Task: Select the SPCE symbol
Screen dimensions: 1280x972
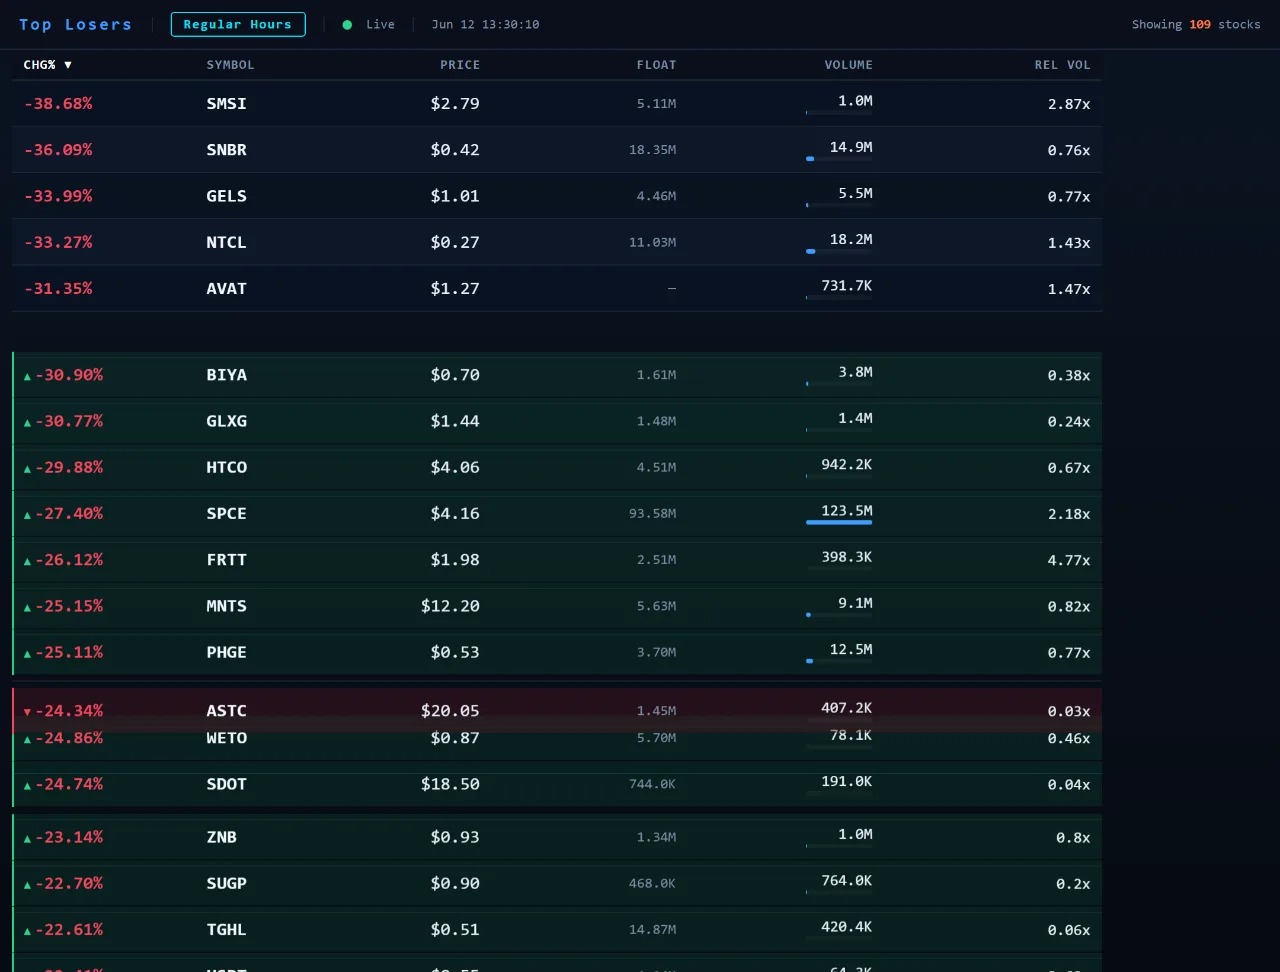Action: pos(226,513)
